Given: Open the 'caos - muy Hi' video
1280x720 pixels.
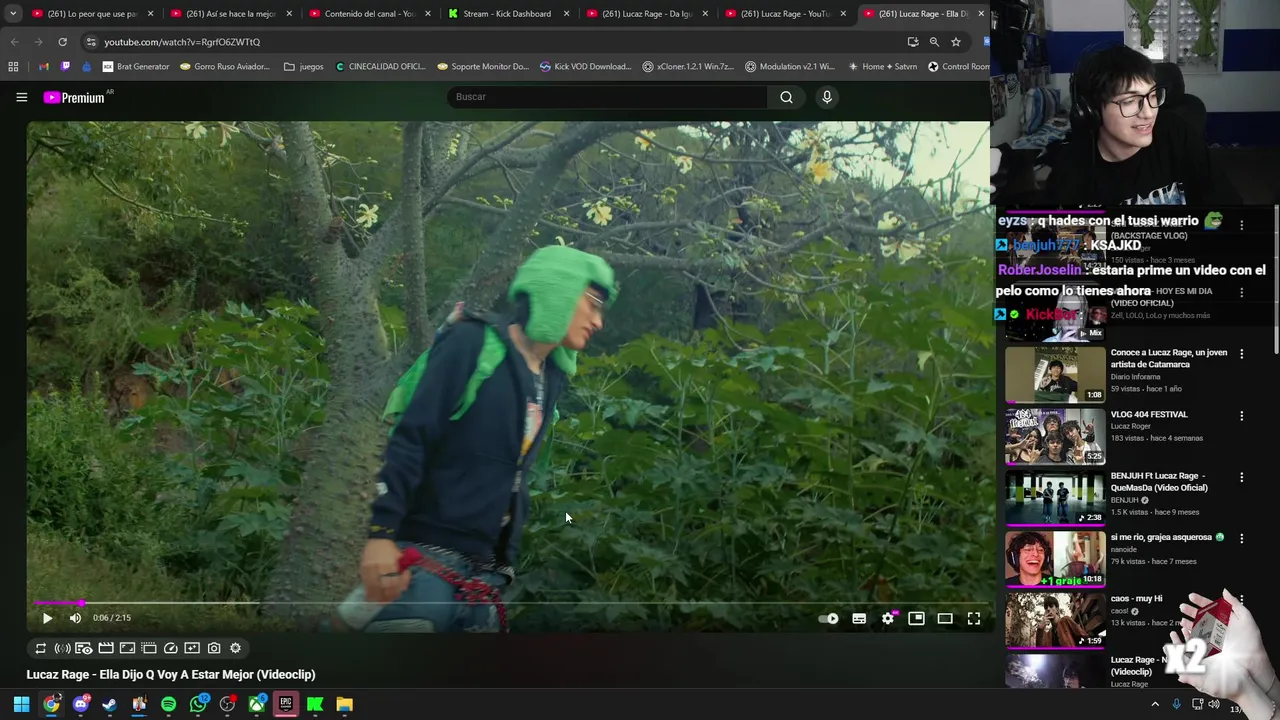Looking at the screenshot, I should (1055, 620).
